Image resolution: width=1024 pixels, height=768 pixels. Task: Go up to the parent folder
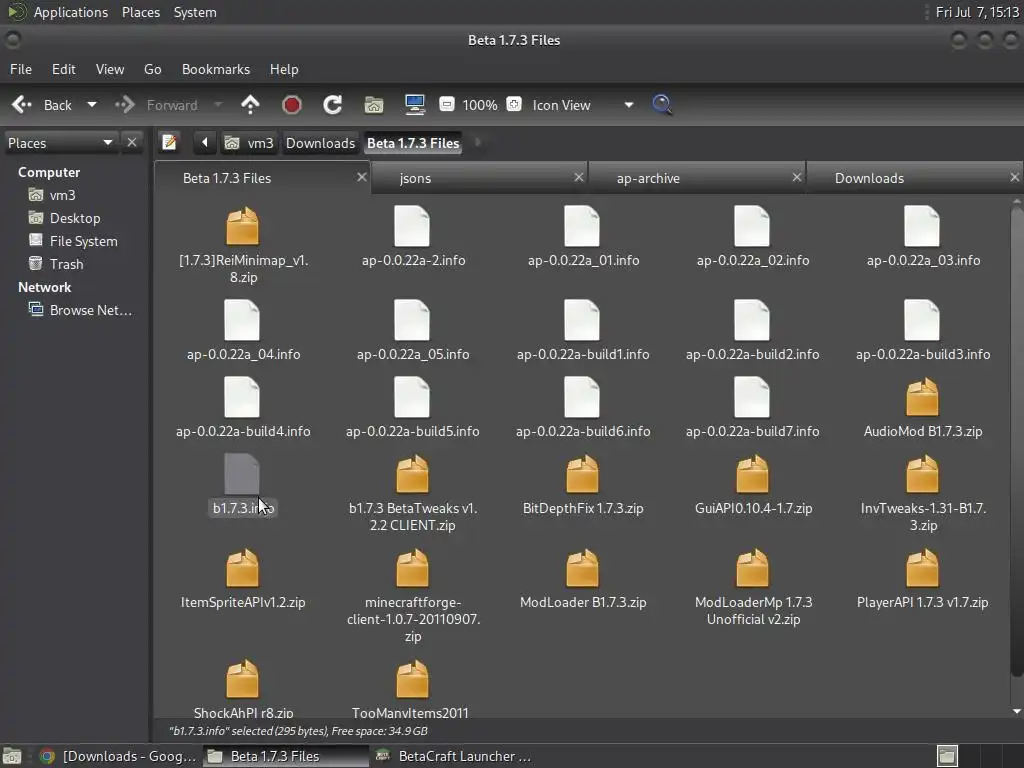250,104
